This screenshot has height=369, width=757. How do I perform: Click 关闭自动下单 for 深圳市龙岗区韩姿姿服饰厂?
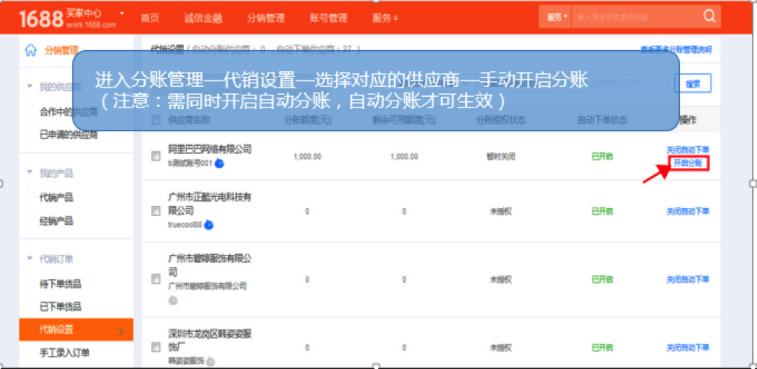click(688, 347)
